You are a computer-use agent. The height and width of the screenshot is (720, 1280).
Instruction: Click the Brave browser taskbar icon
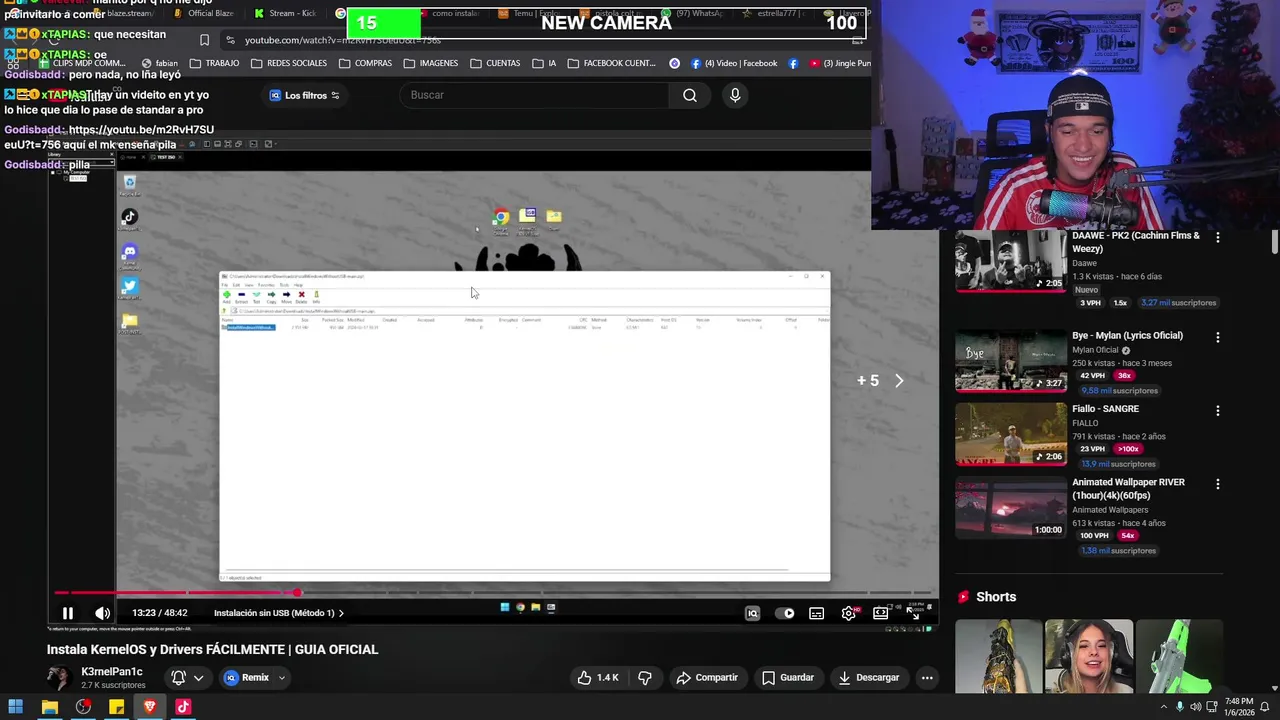pos(150,707)
